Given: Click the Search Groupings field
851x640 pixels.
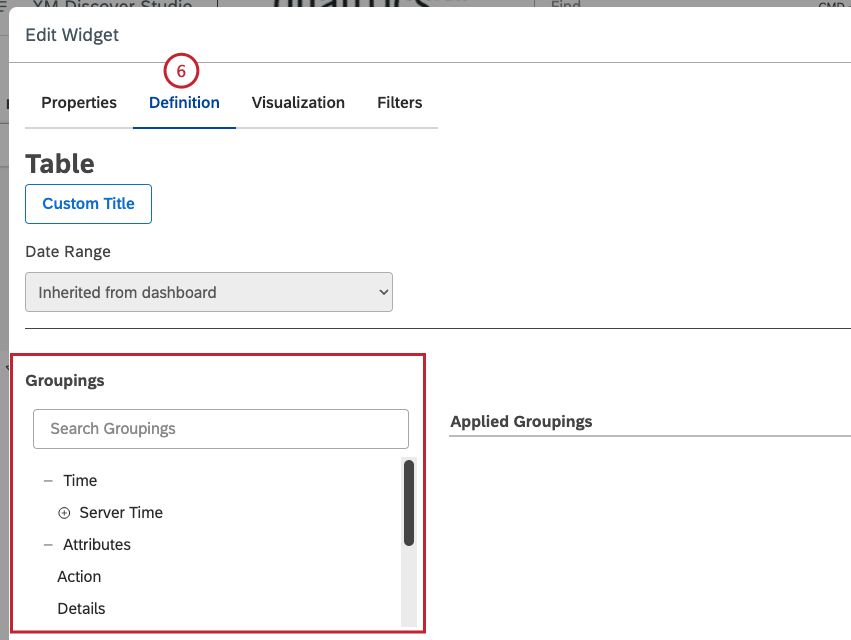Looking at the screenshot, I should (x=220, y=428).
